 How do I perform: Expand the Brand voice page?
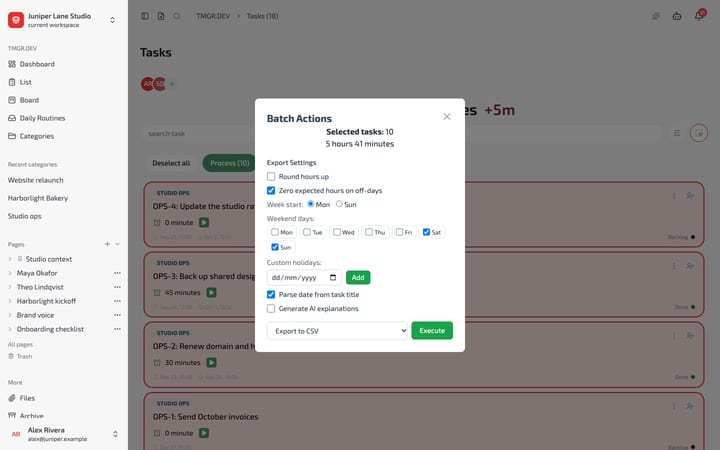pyautogui.click(x=10, y=315)
